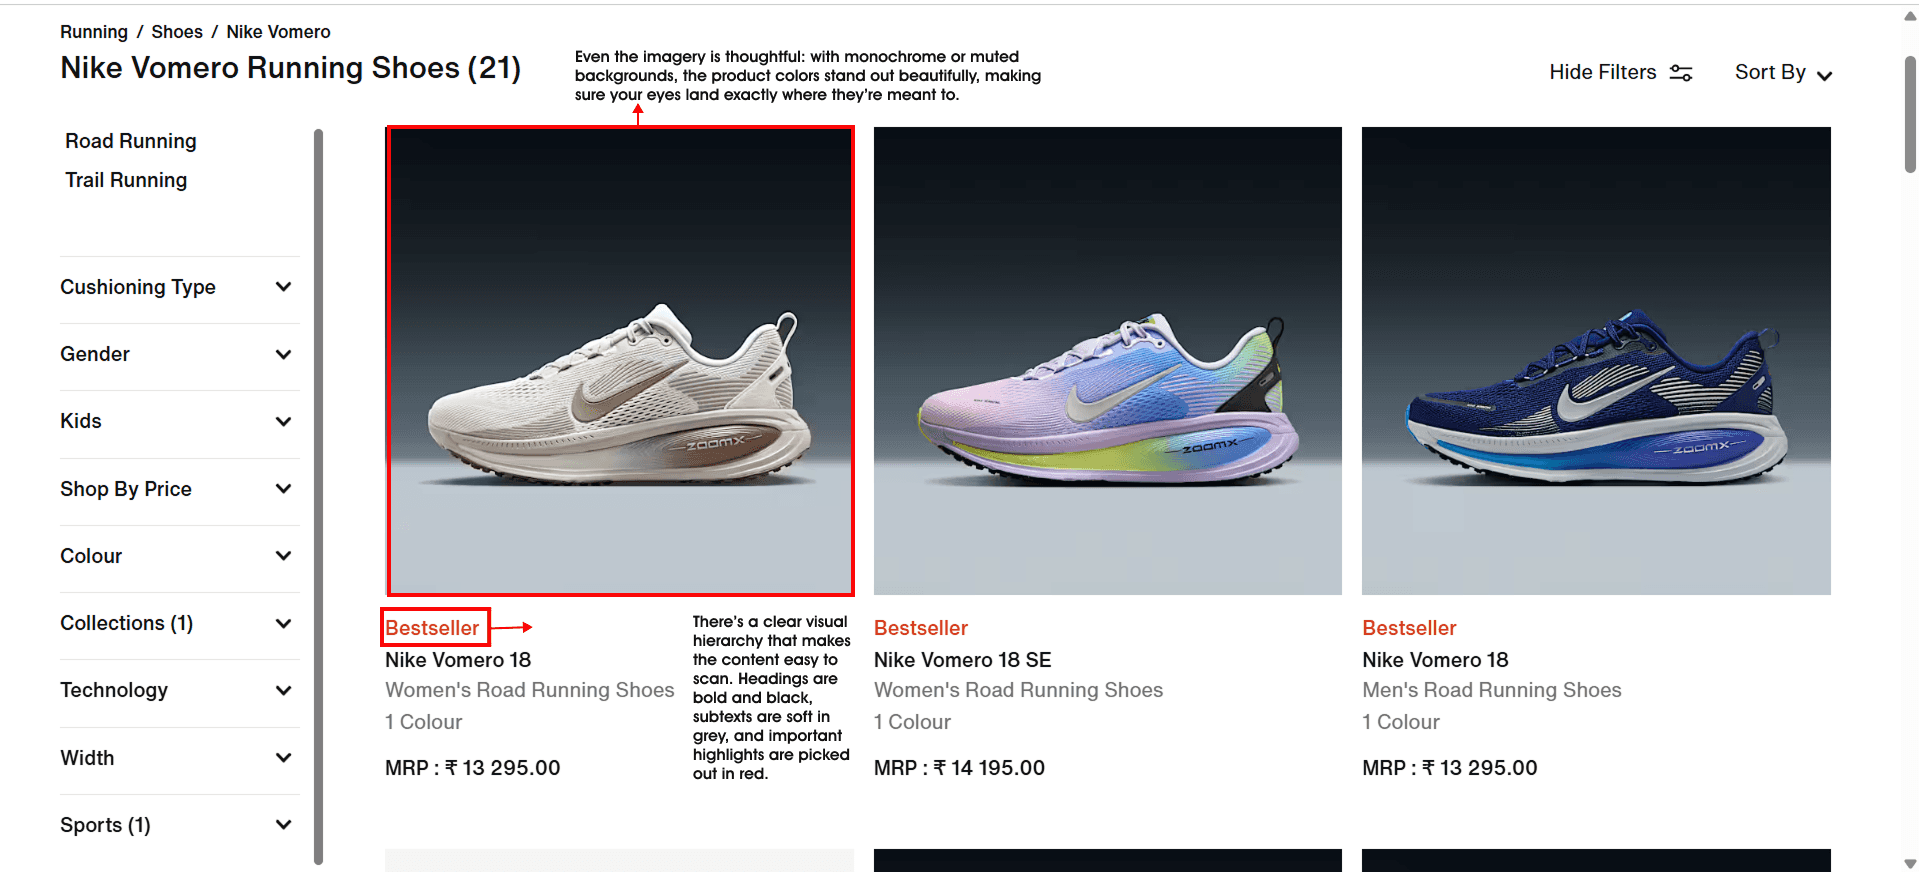The image size is (1919, 872).
Task: Expand the Gender filter chevron
Action: pyautogui.click(x=283, y=354)
